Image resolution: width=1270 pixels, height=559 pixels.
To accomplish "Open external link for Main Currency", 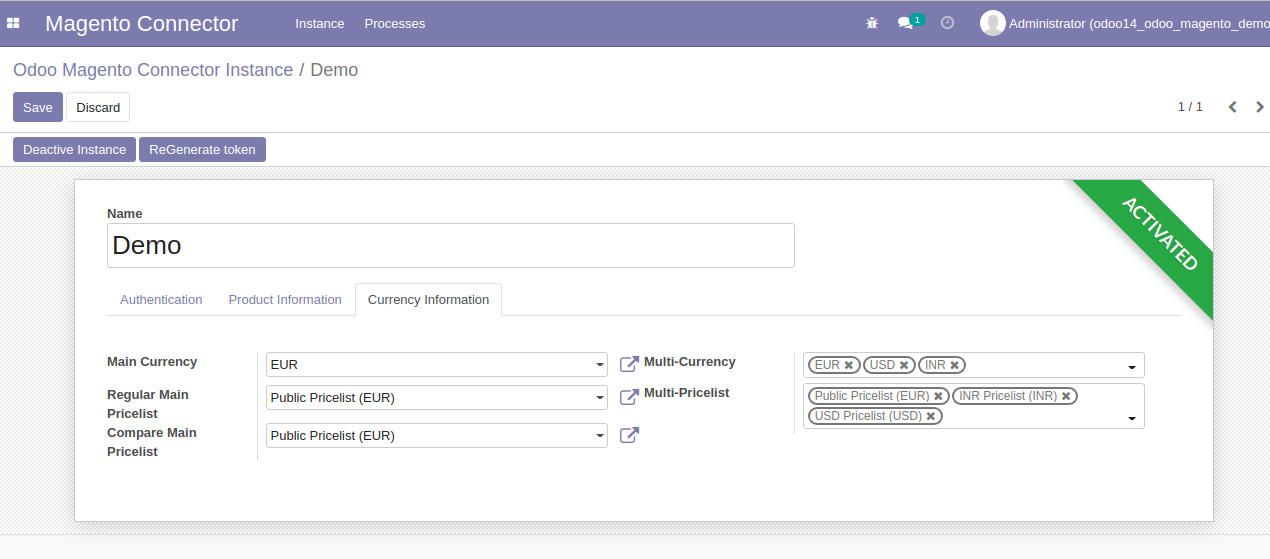I will coord(629,364).
